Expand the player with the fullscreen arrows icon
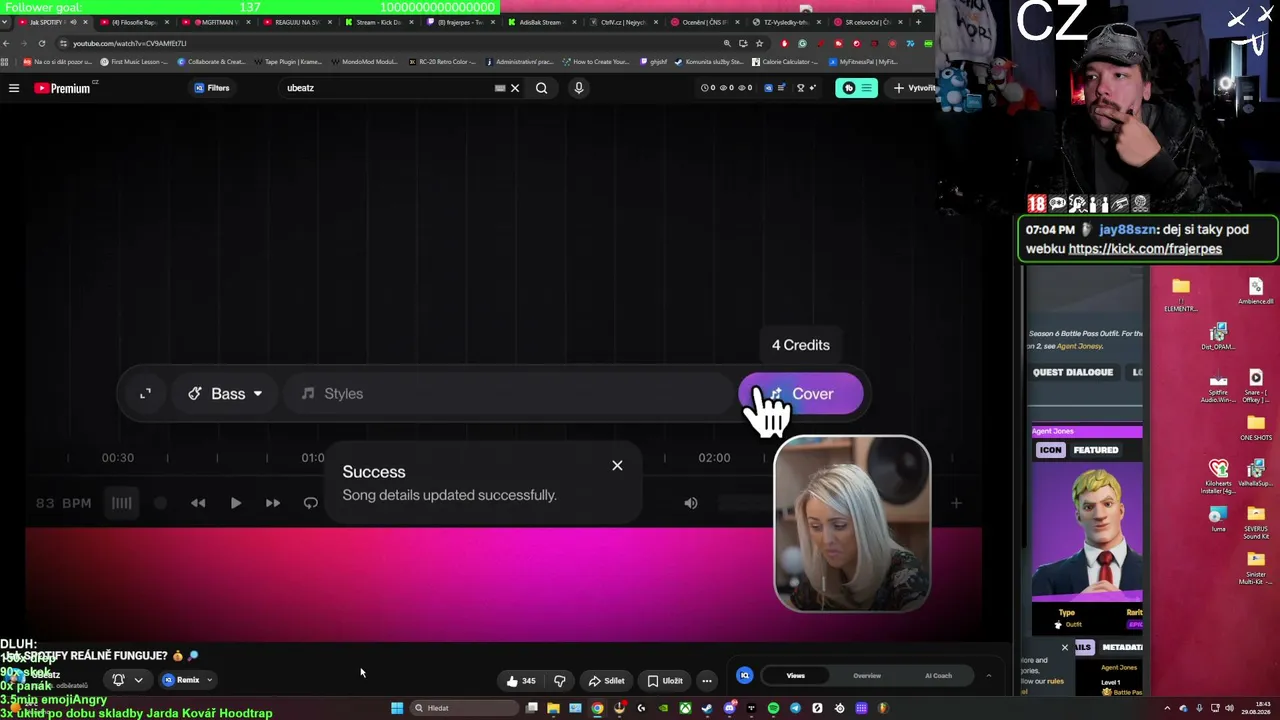The height and width of the screenshot is (720, 1280). (x=145, y=394)
